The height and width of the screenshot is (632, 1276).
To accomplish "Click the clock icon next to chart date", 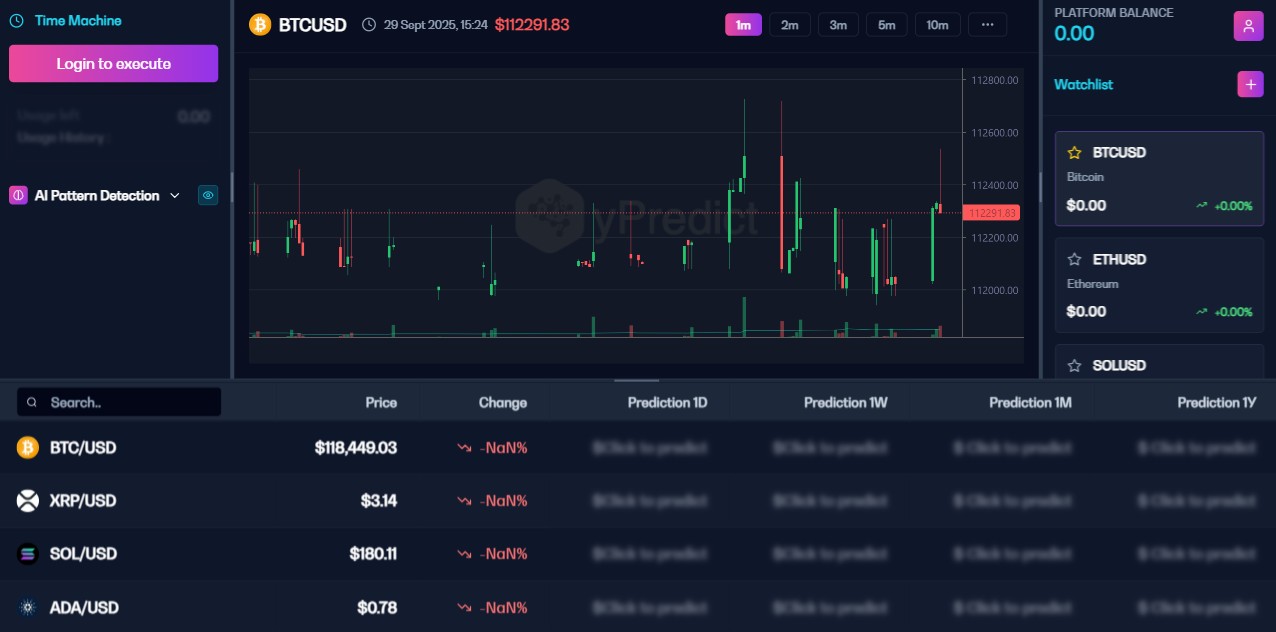I will coord(369,25).
